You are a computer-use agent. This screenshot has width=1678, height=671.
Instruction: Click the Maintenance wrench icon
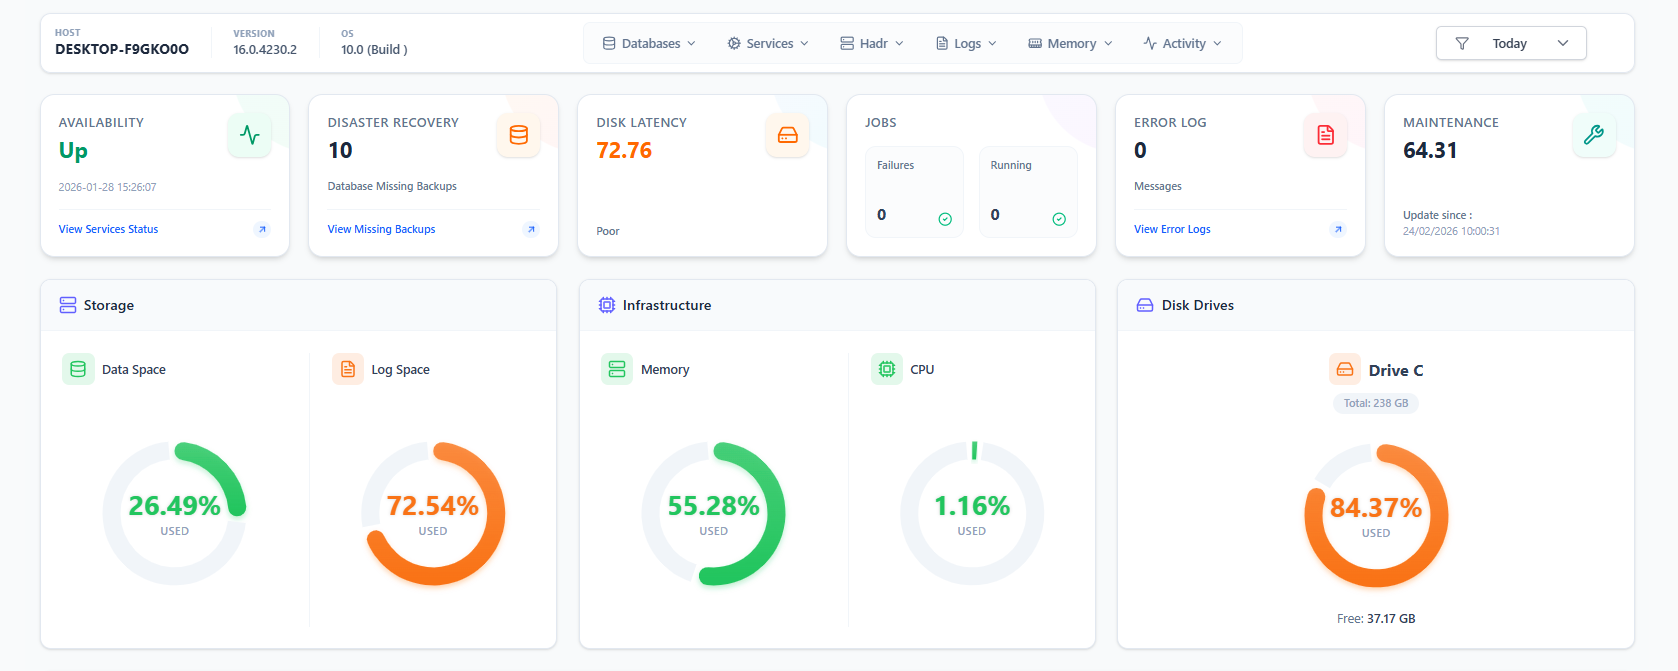[x=1593, y=135]
